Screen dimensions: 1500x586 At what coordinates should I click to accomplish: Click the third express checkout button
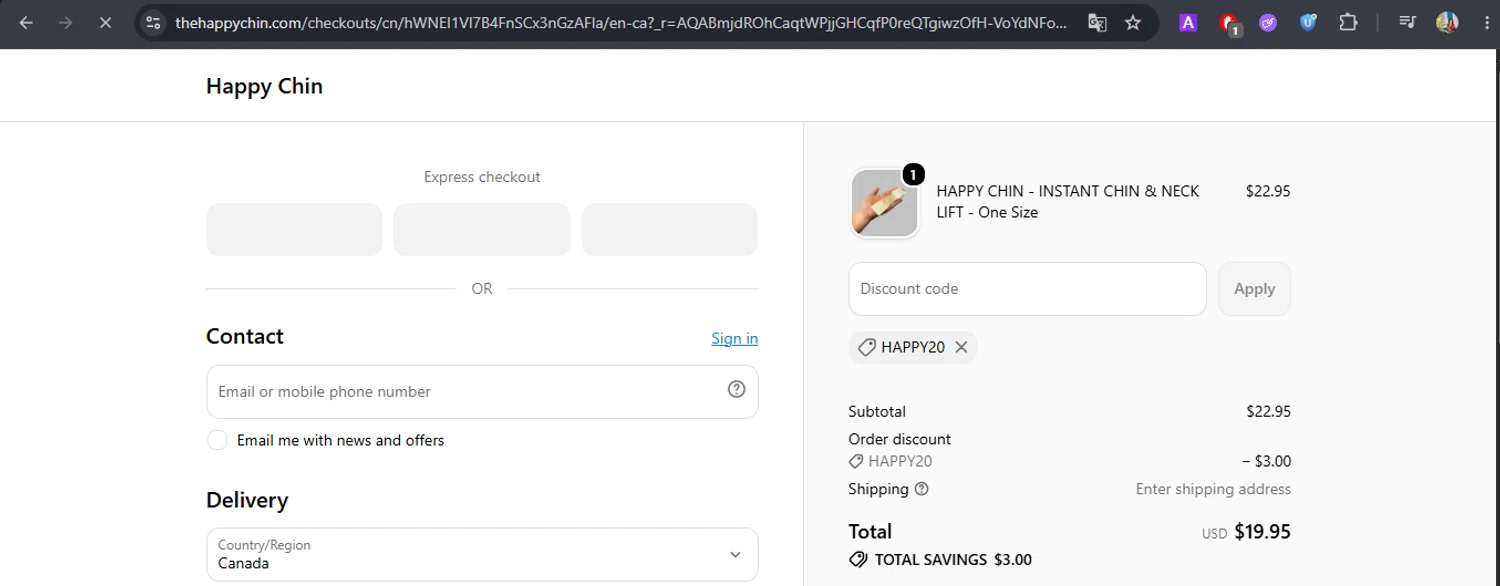(670, 229)
